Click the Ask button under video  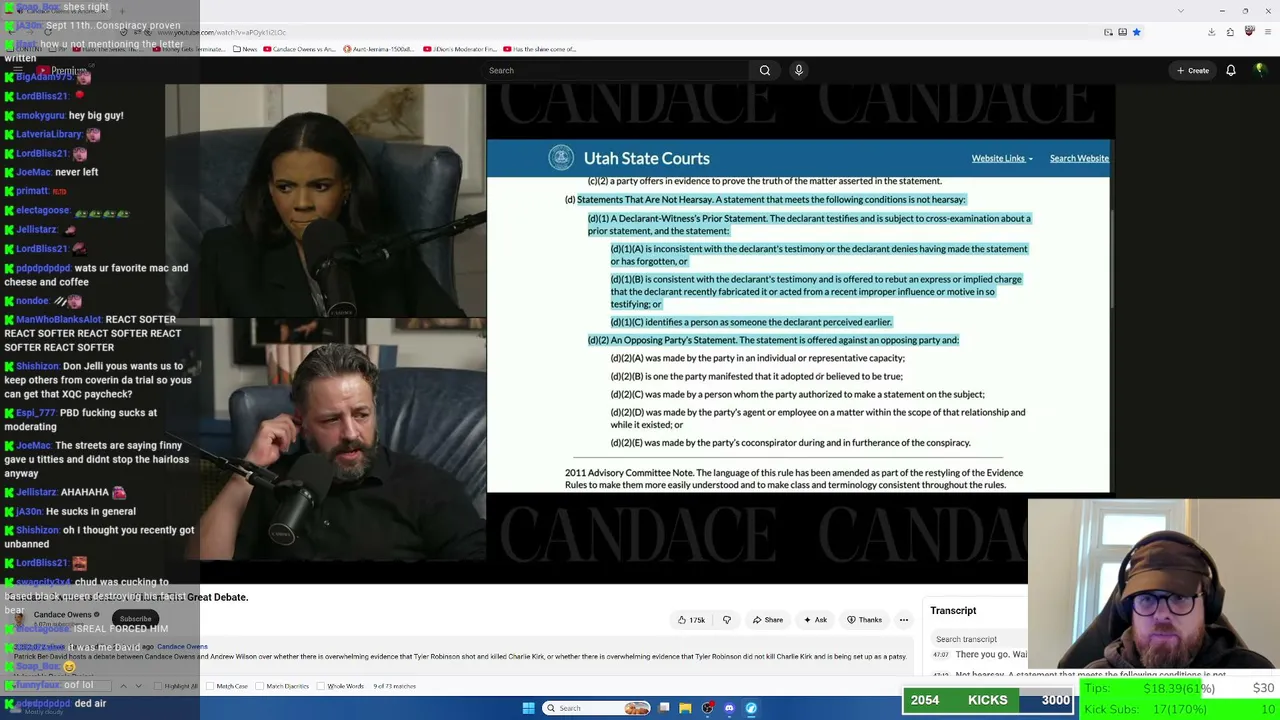coord(815,620)
